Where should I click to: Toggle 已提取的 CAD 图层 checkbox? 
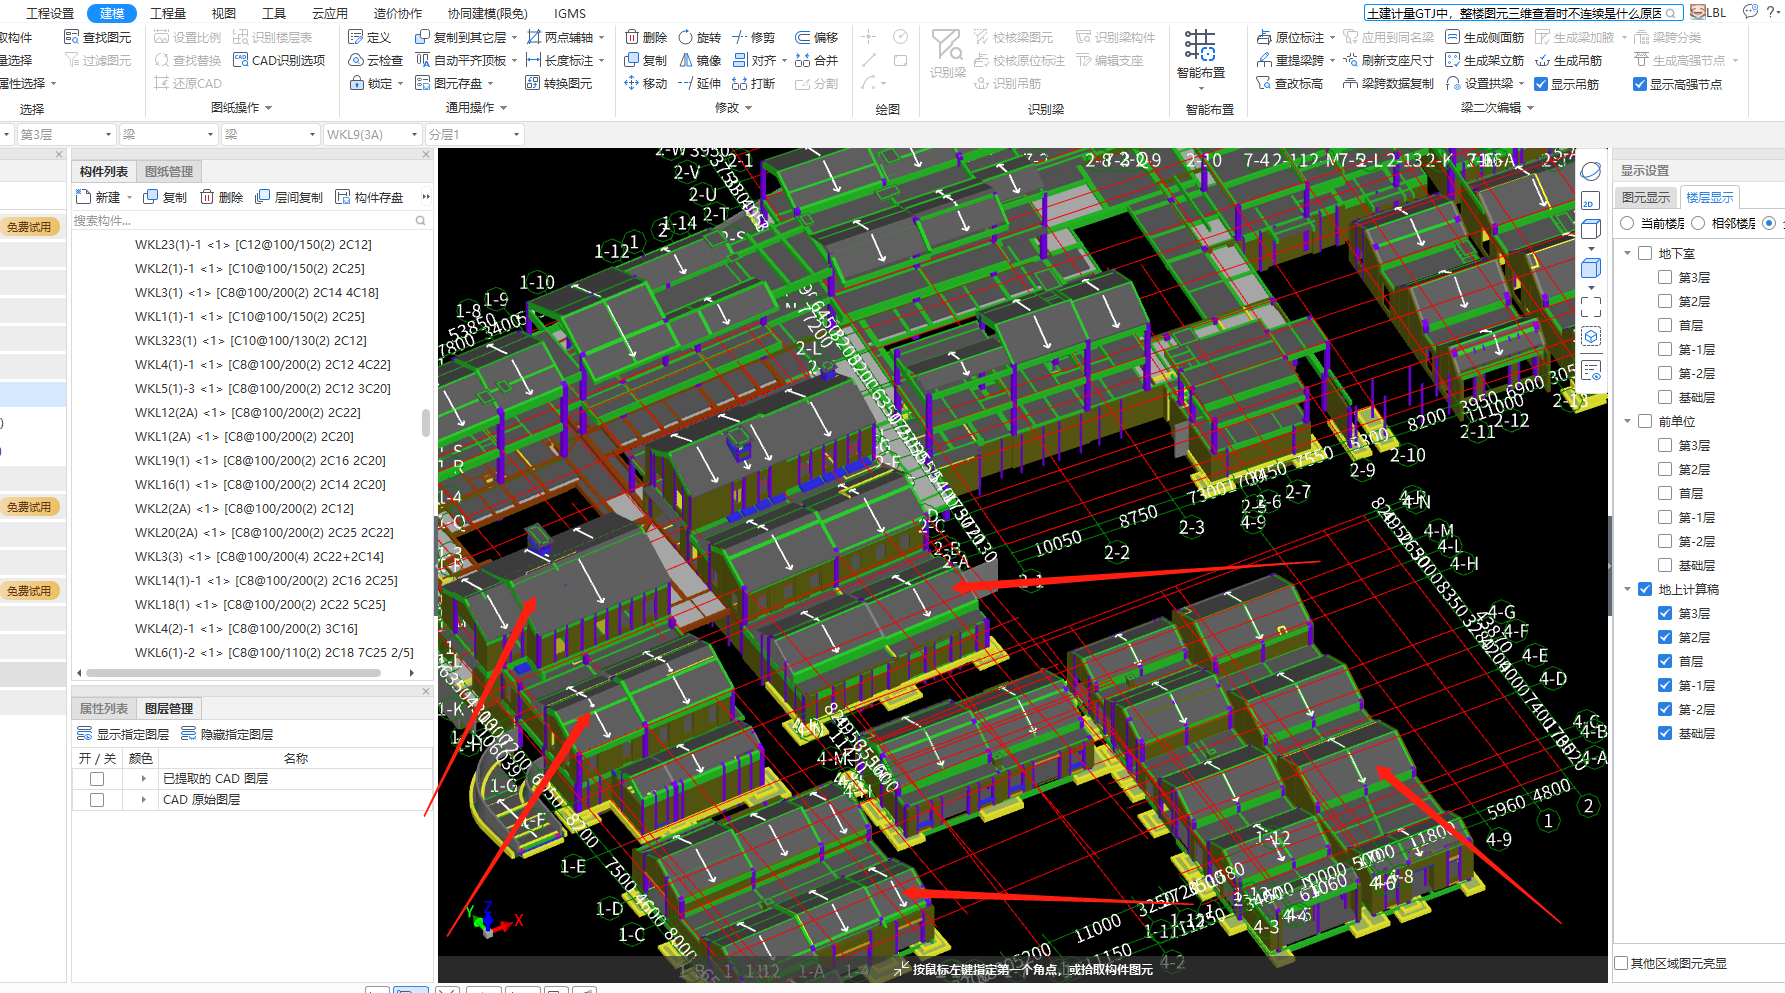click(97, 779)
